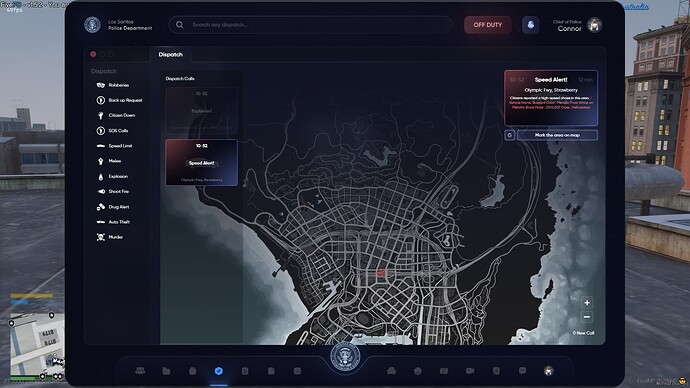The image size is (690, 388).
Task: Select the Back up Request category
Action: pyautogui.click(x=119, y=100)
